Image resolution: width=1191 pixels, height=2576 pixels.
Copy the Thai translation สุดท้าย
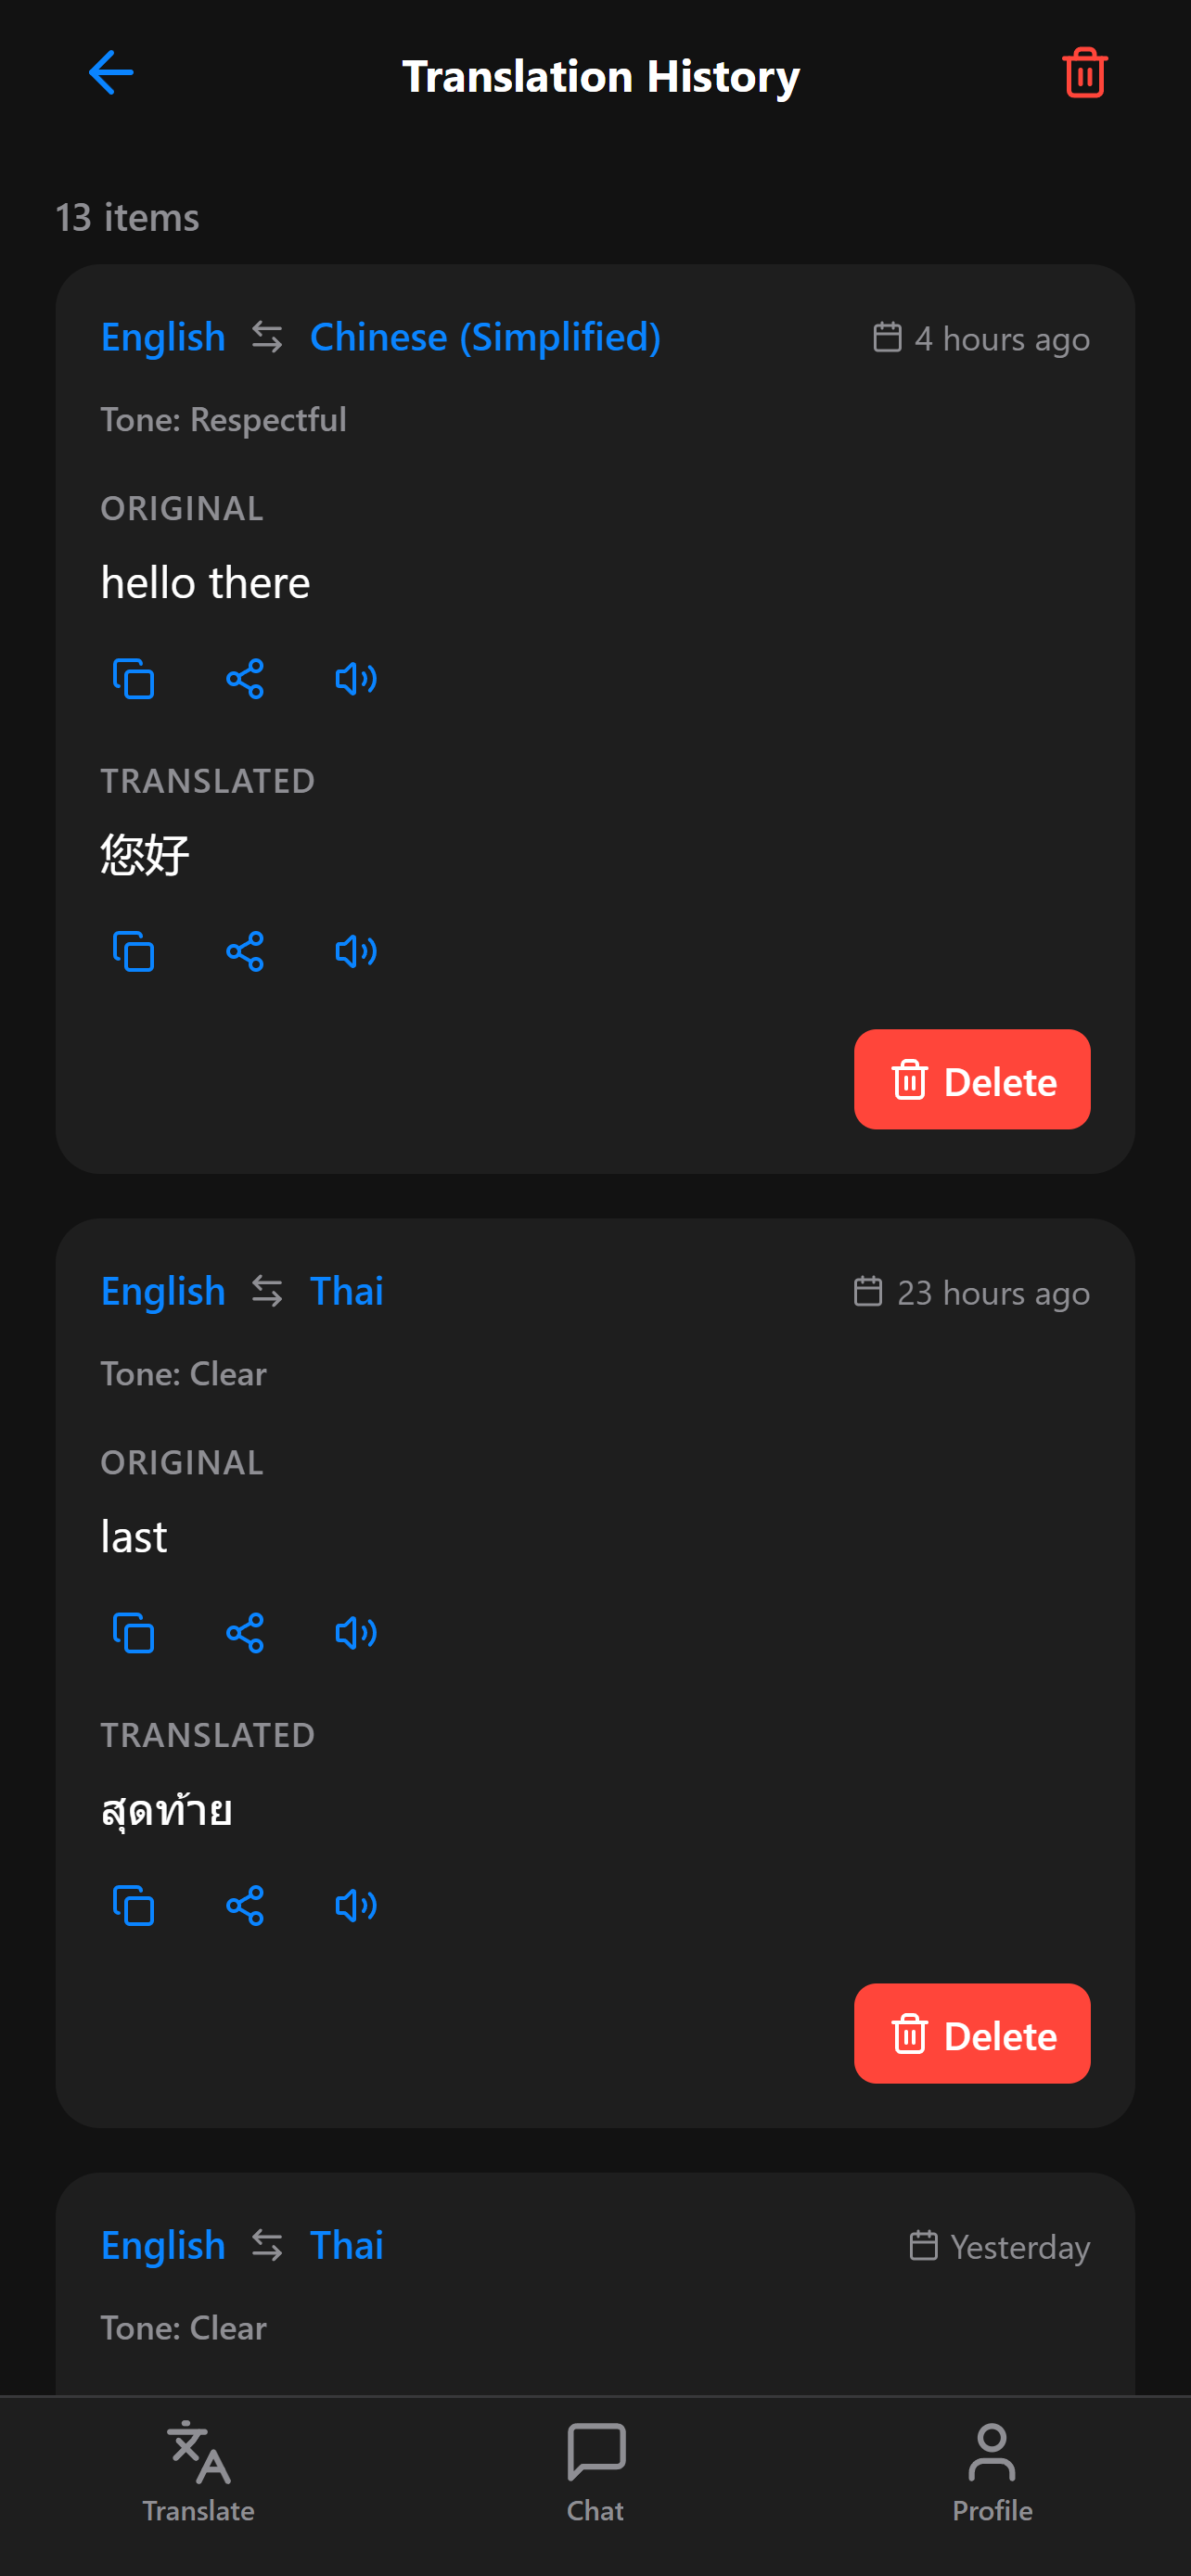134,1905
